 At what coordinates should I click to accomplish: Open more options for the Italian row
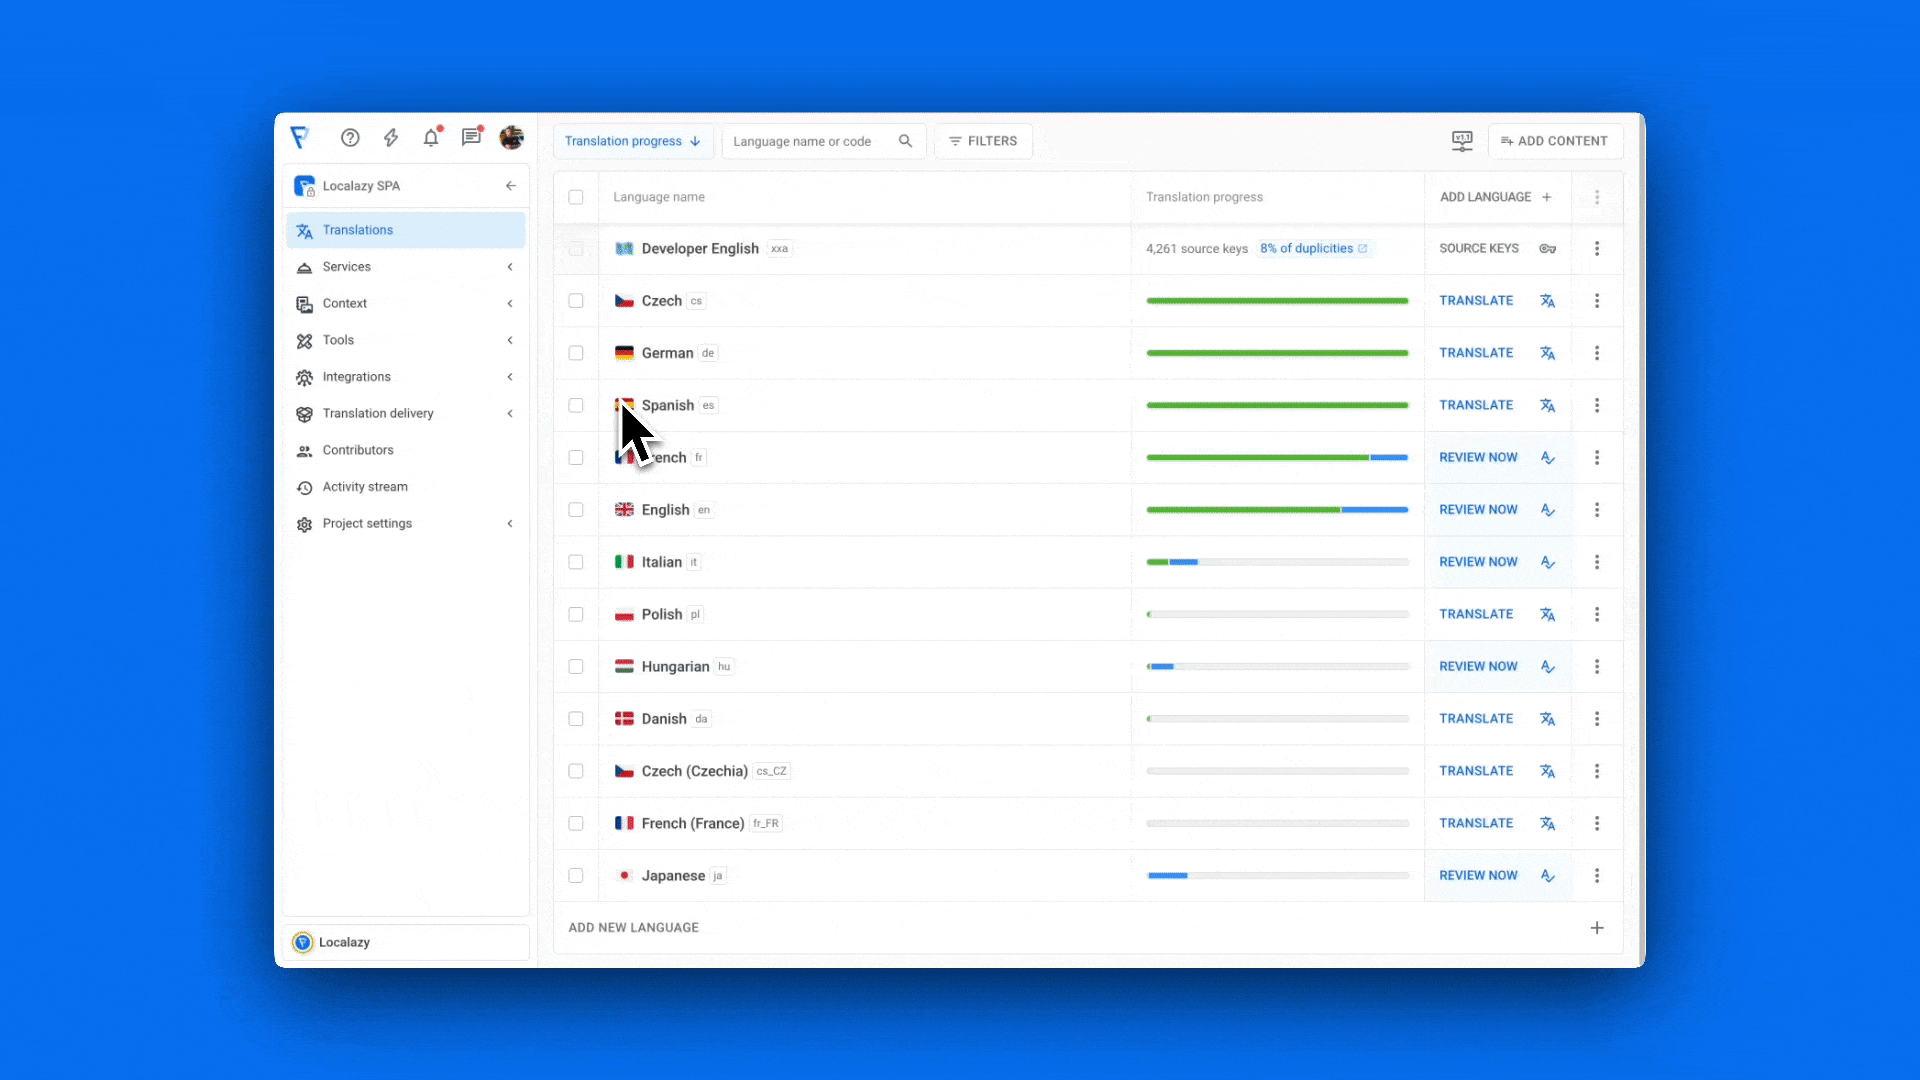pyautogui.click(x=1597, y=562)
